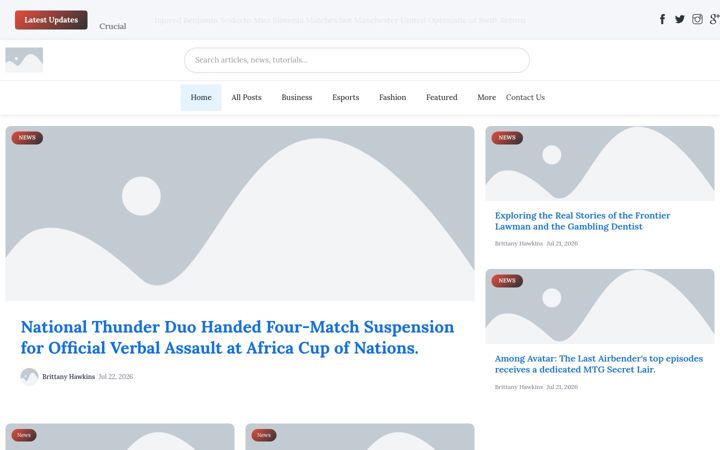Image resolution: width=720 pixels, height=450 pixels.
Task: Open the Facebook social icon
Action: [x=662, y=19]
